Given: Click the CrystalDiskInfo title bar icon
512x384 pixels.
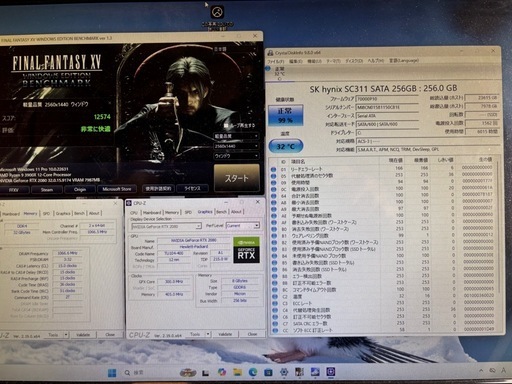Looking at the screenshot, I should coord(270,53).
